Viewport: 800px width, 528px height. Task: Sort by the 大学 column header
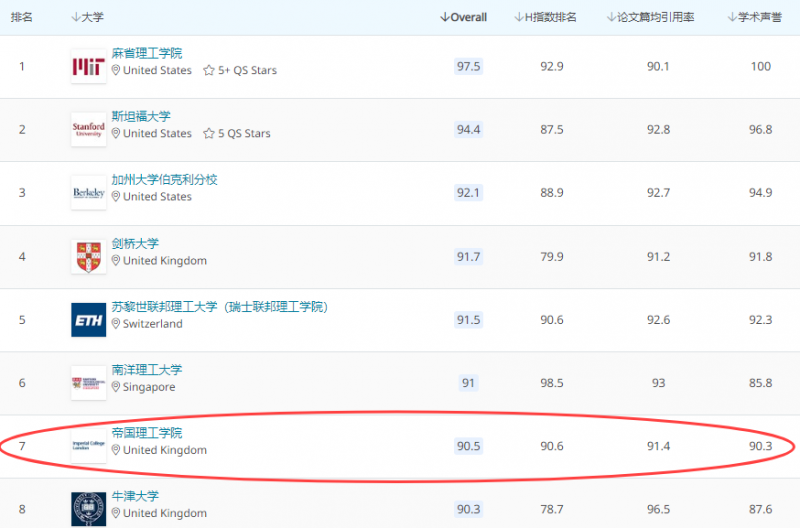coord(87,17)
